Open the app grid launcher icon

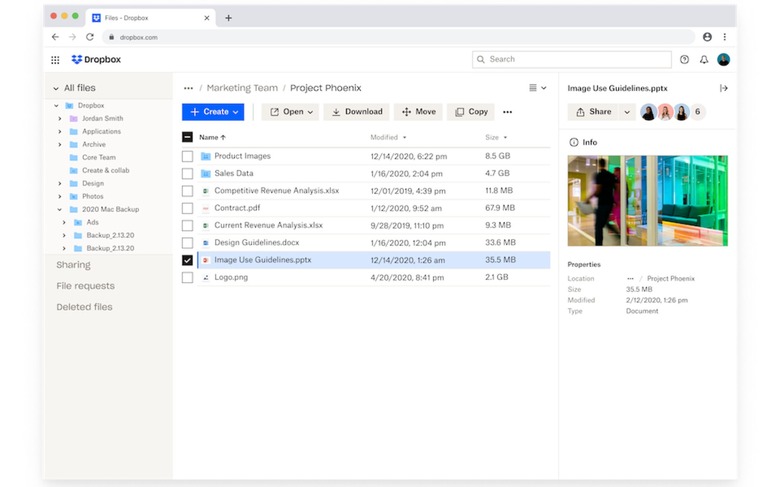point(55,60)
